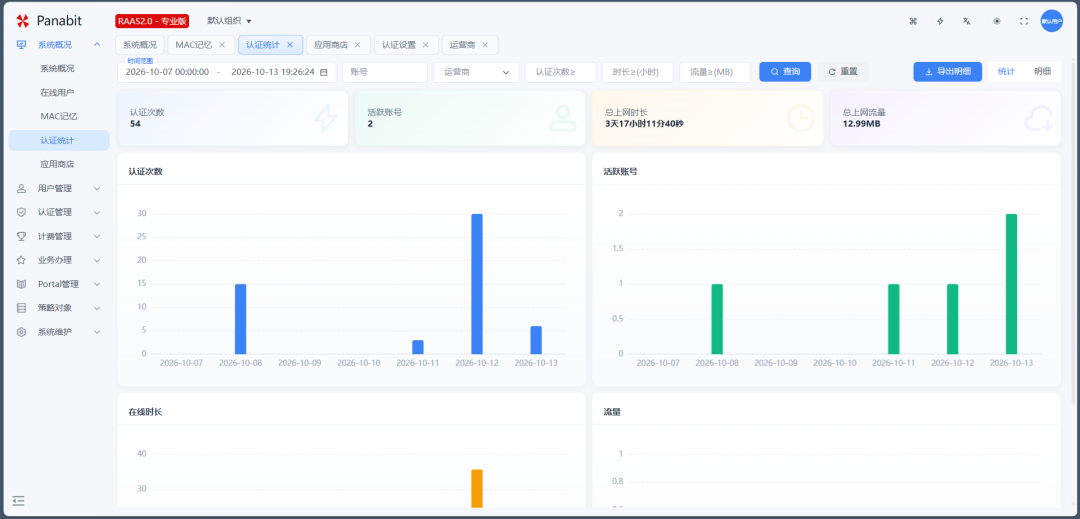Click the 查询 search button

[785, 72]
